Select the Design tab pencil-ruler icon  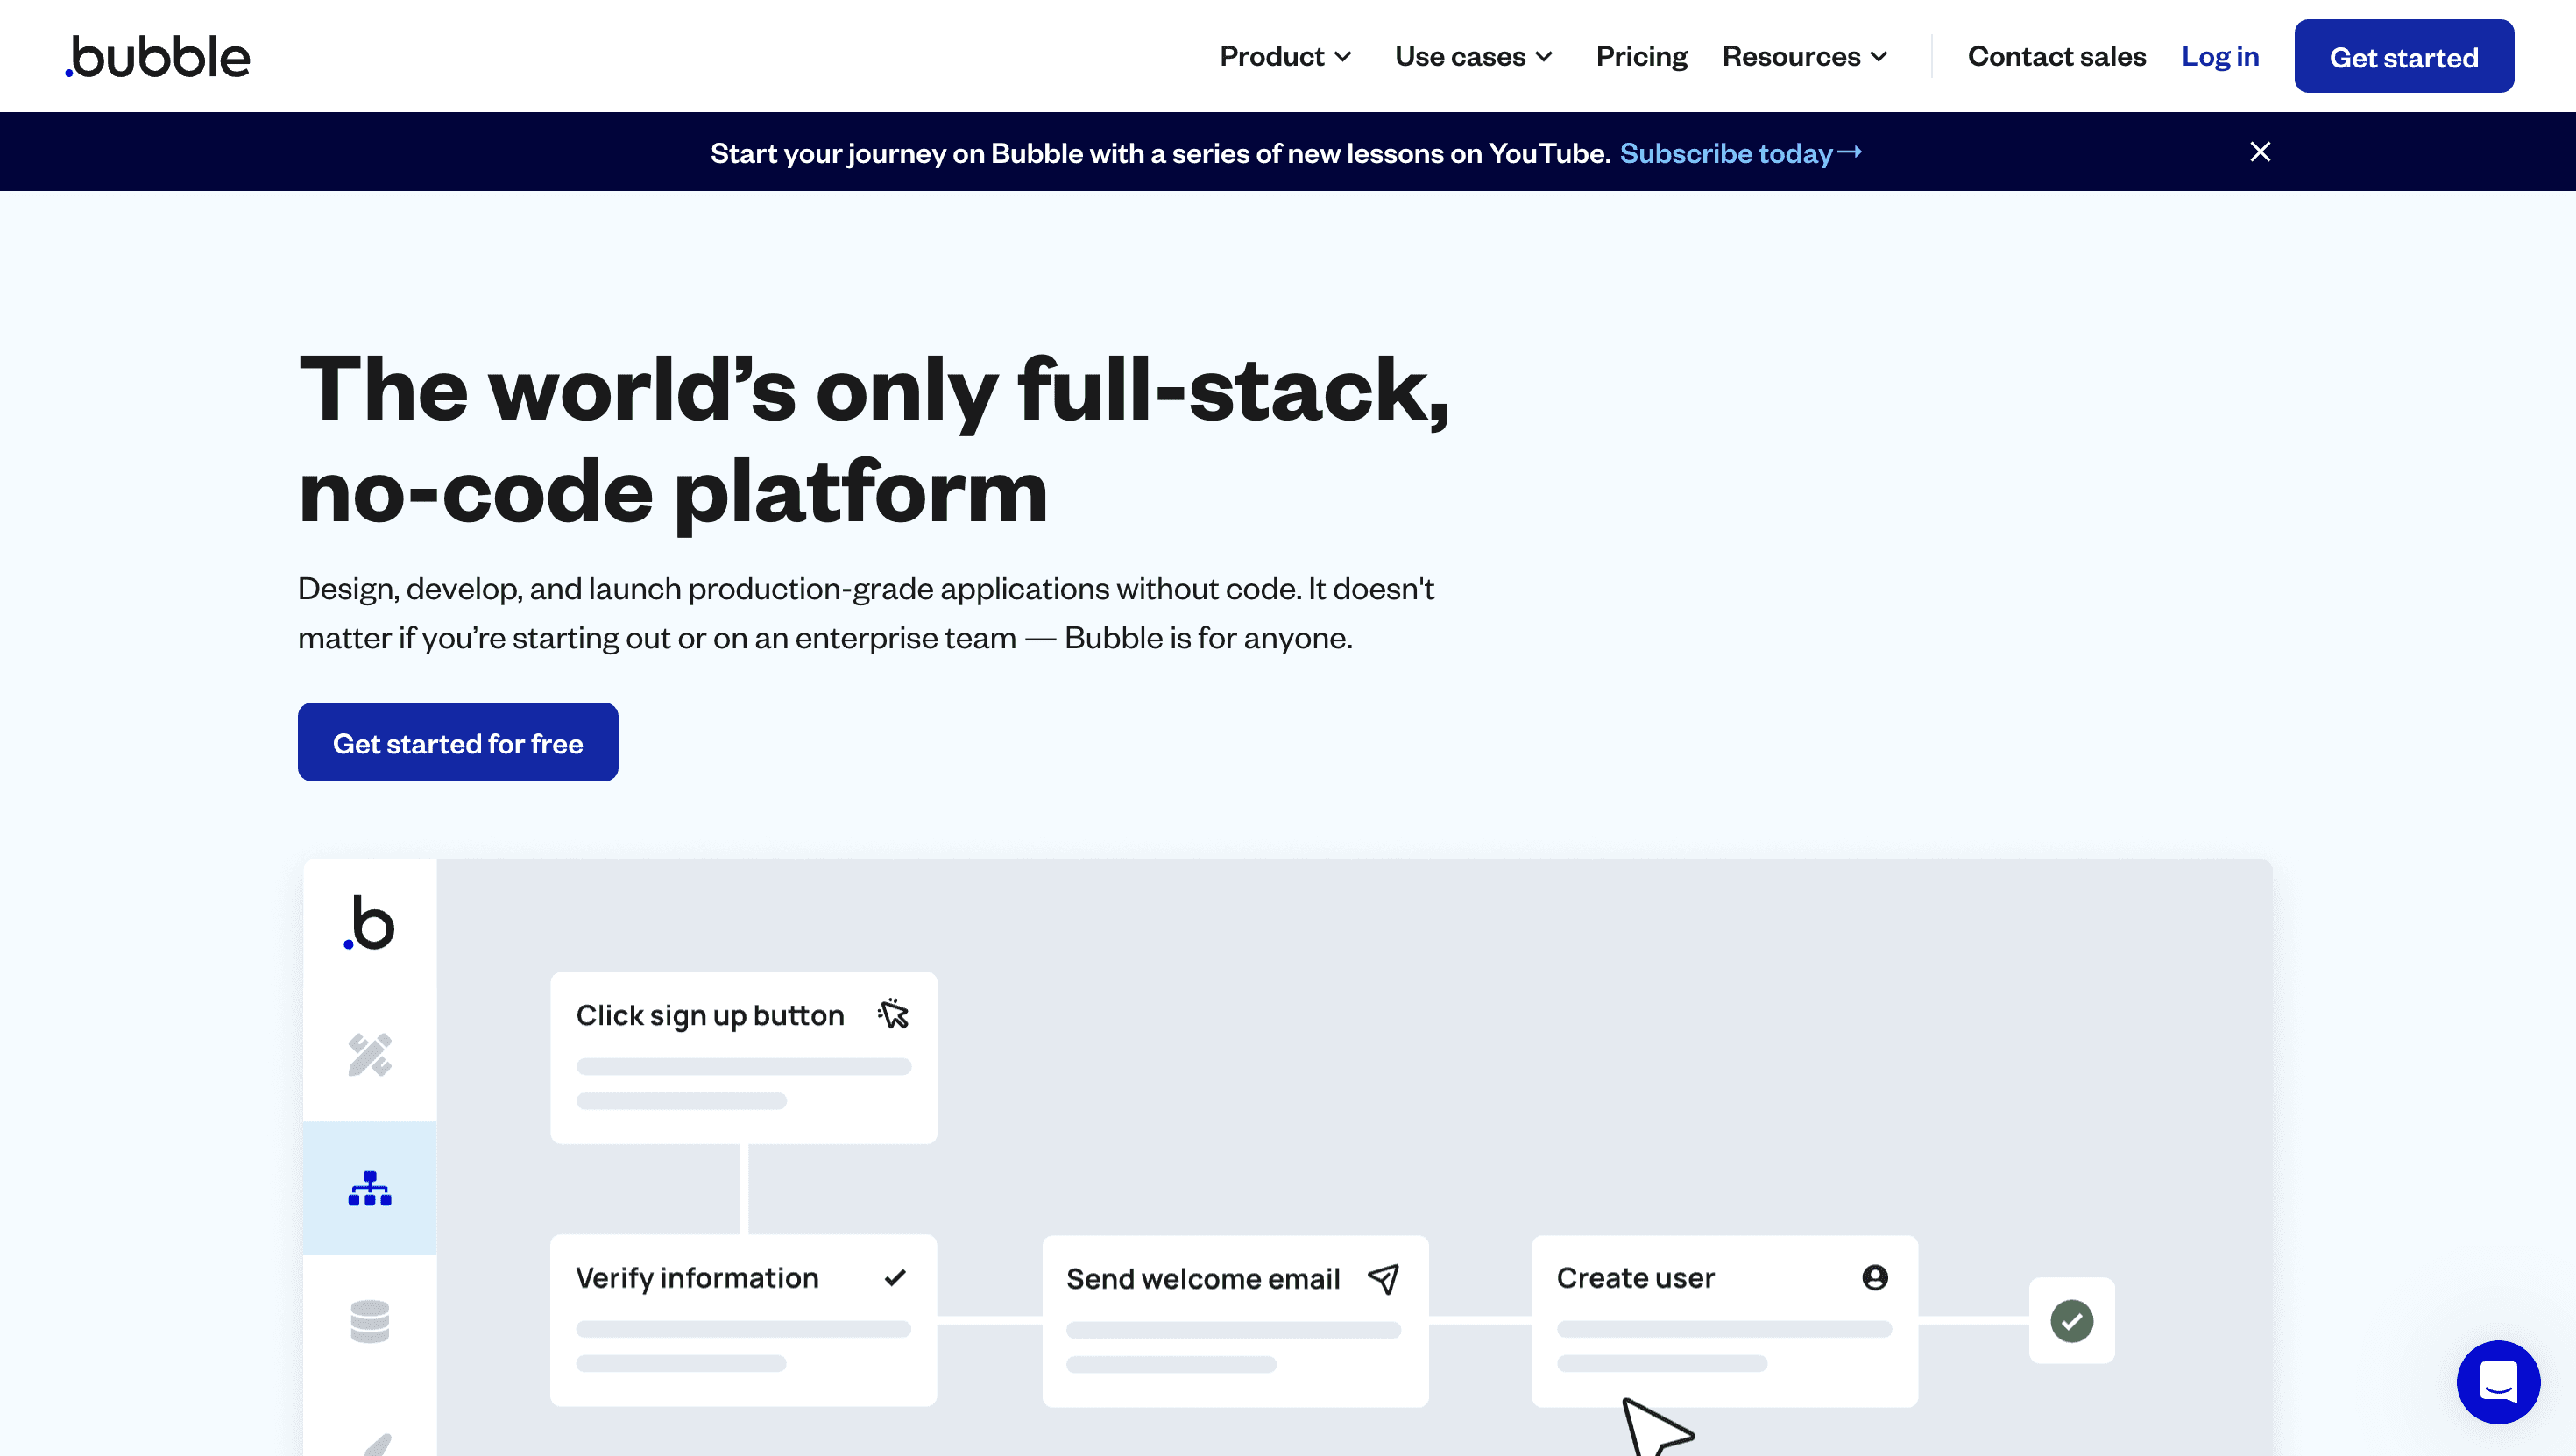coord(369,1054)
